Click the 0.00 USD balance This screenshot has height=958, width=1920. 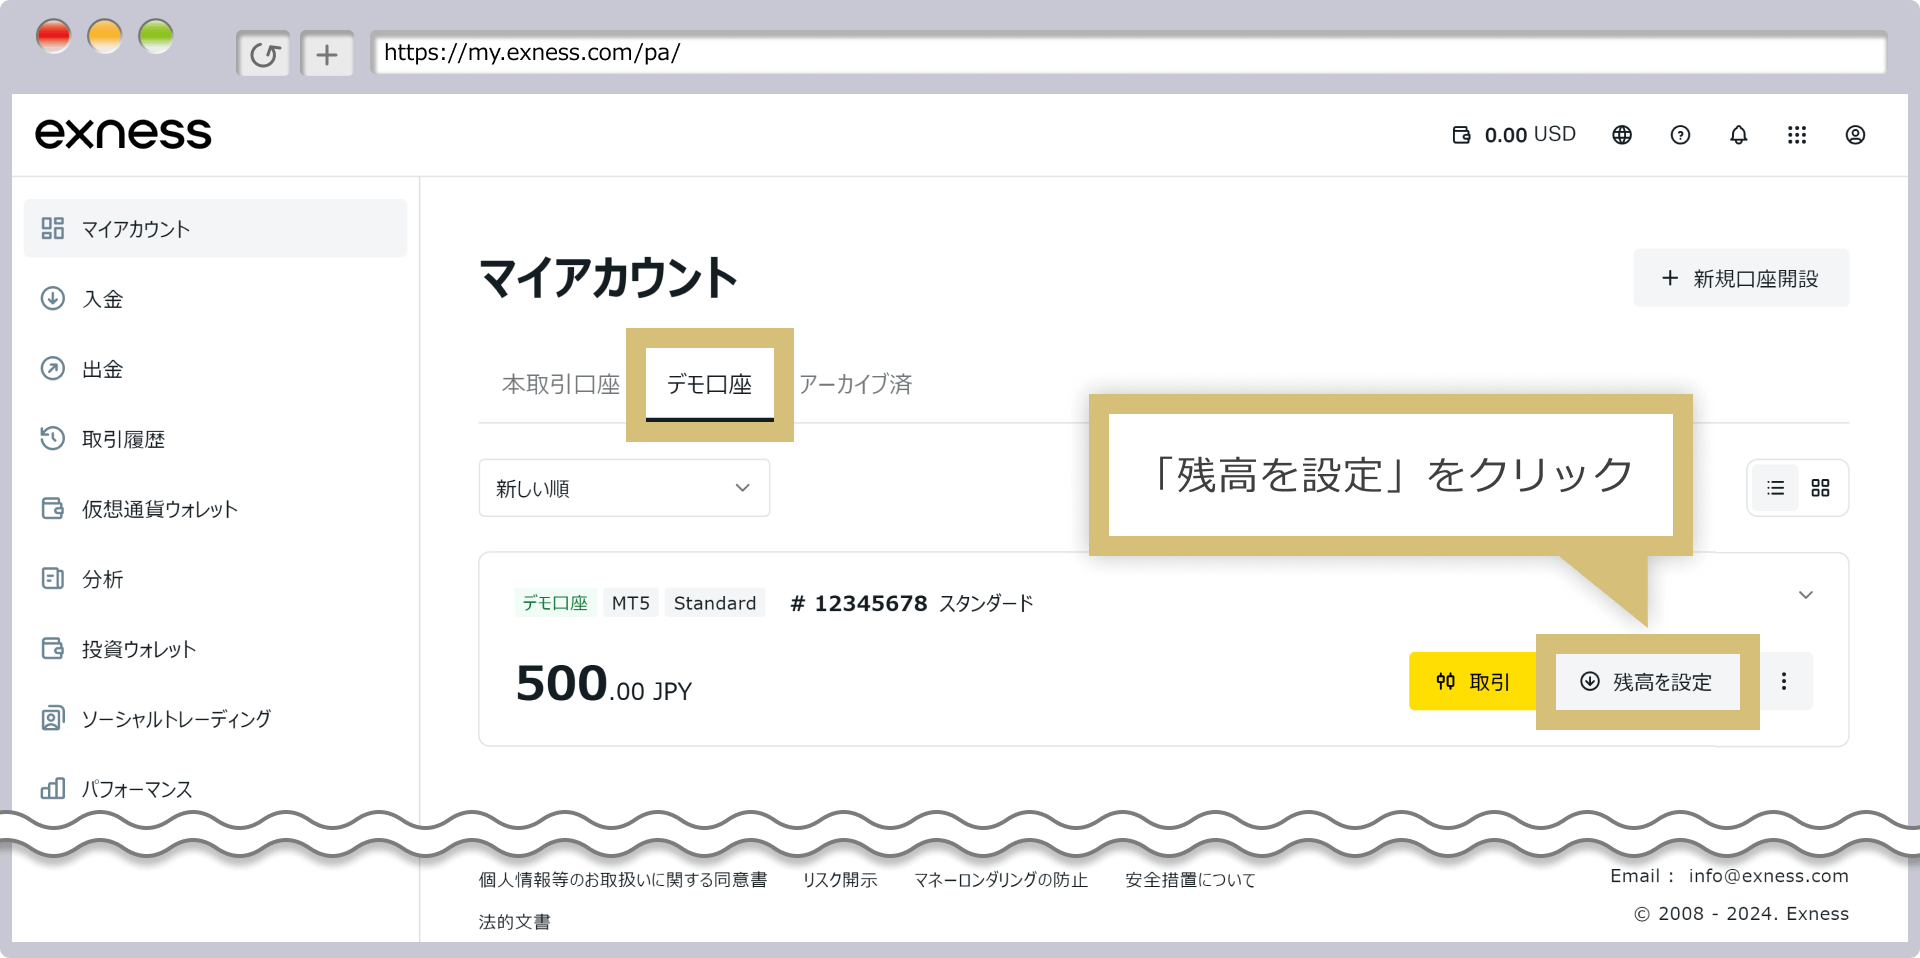click(x=1530, y=135)
